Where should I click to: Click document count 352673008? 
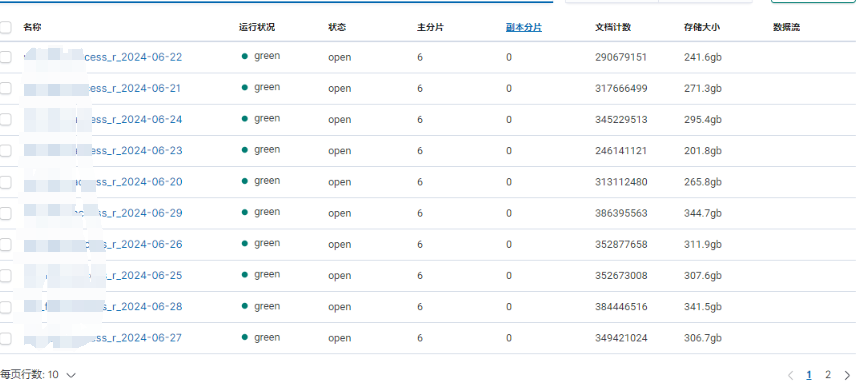(x=621, y=276)
